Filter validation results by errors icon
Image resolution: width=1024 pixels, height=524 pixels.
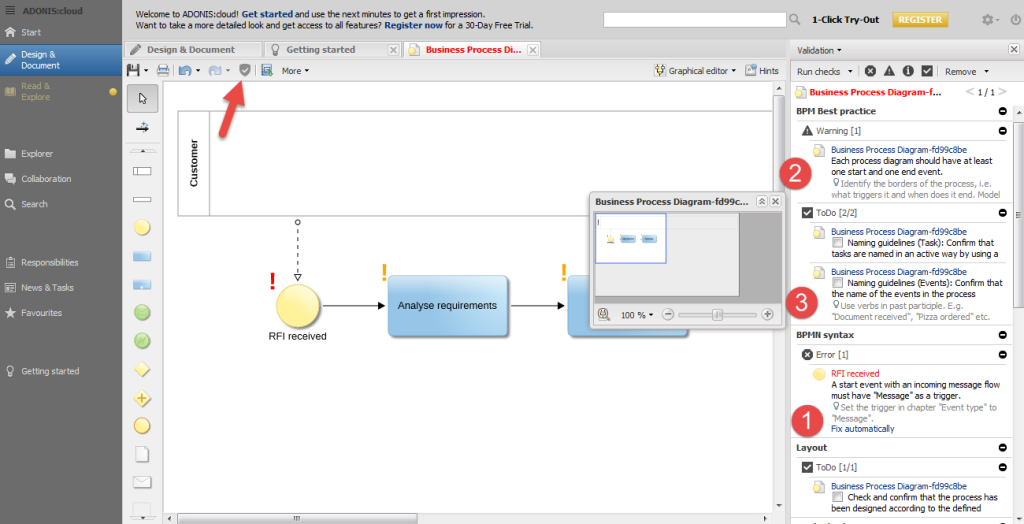pyautogui.click(x=871, y=71)
